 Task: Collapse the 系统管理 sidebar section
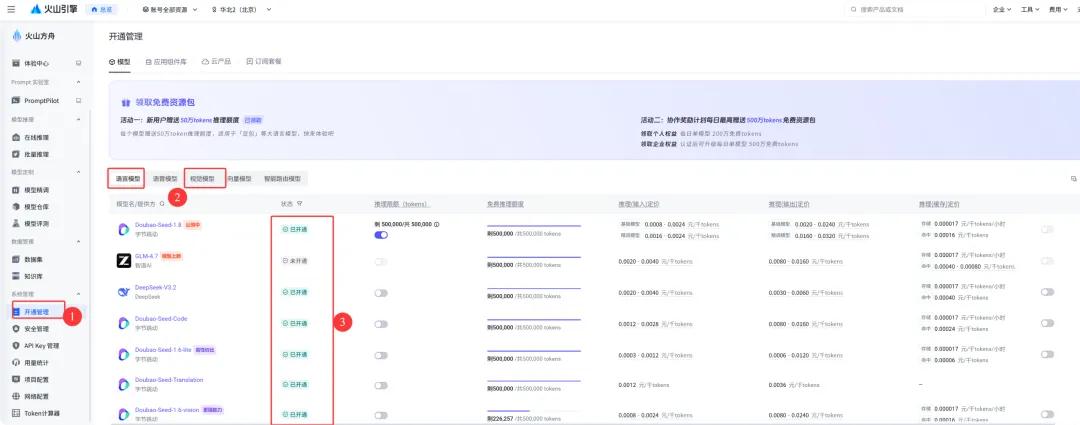(x=78, y=294)
